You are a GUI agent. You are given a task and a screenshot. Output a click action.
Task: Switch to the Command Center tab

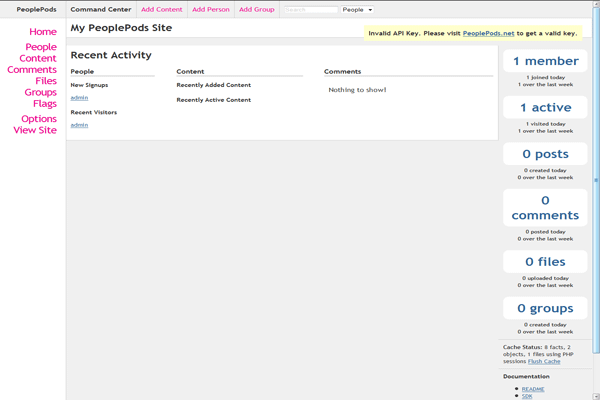(x=100, y=10)
